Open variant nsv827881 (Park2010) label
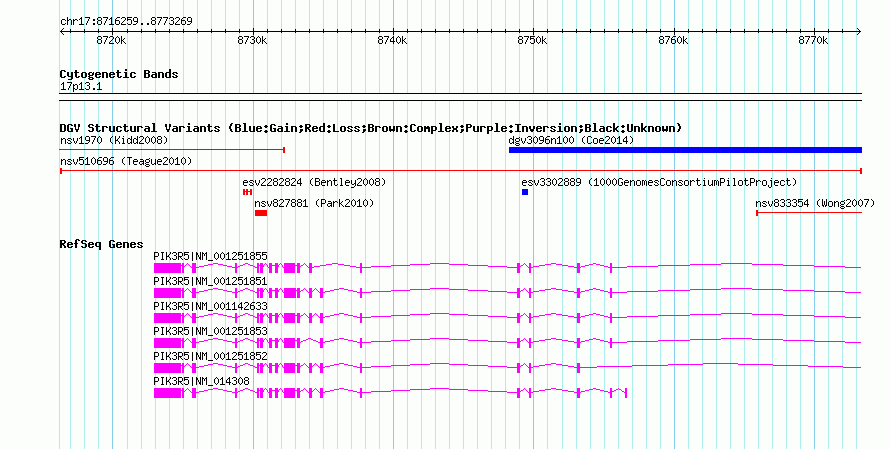890x449 pixels. tap(314, 203)
